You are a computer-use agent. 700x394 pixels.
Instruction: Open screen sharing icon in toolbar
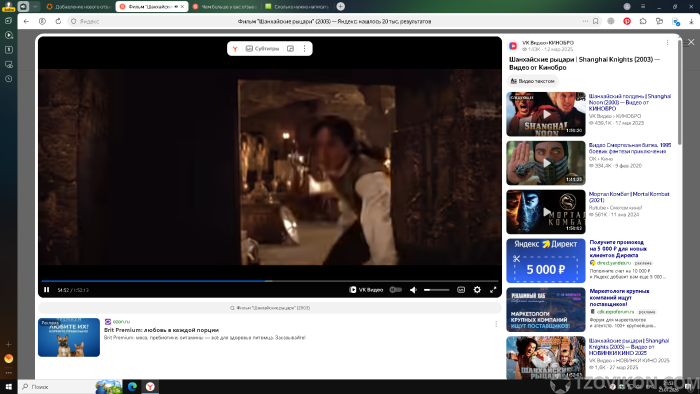coord(659,21)
